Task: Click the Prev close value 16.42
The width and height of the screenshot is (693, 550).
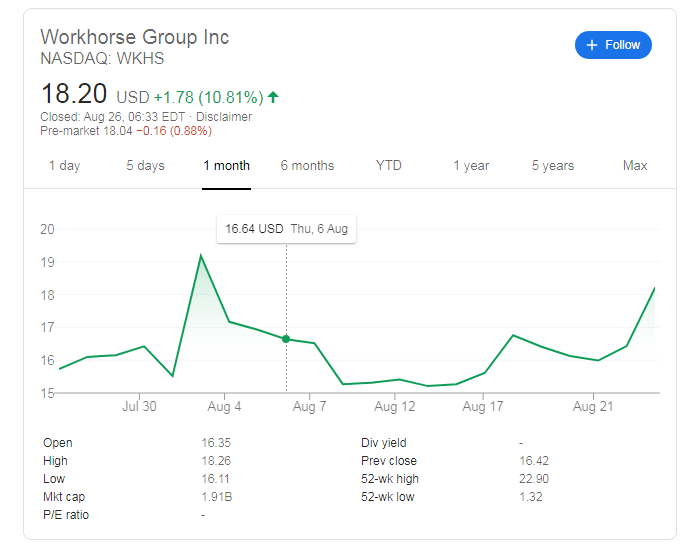Action: (534, 461)
